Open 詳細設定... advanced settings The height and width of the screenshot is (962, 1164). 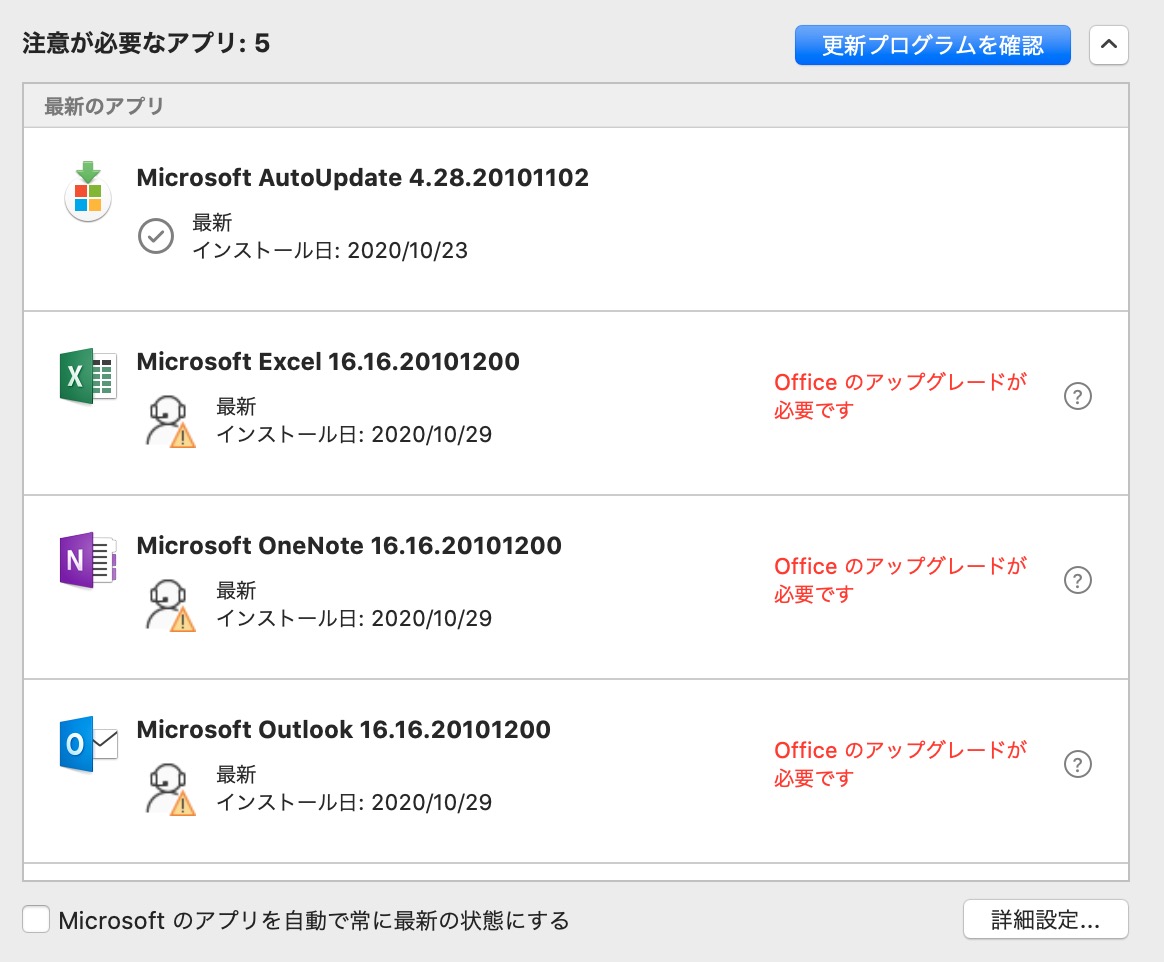pos(1046,920)
